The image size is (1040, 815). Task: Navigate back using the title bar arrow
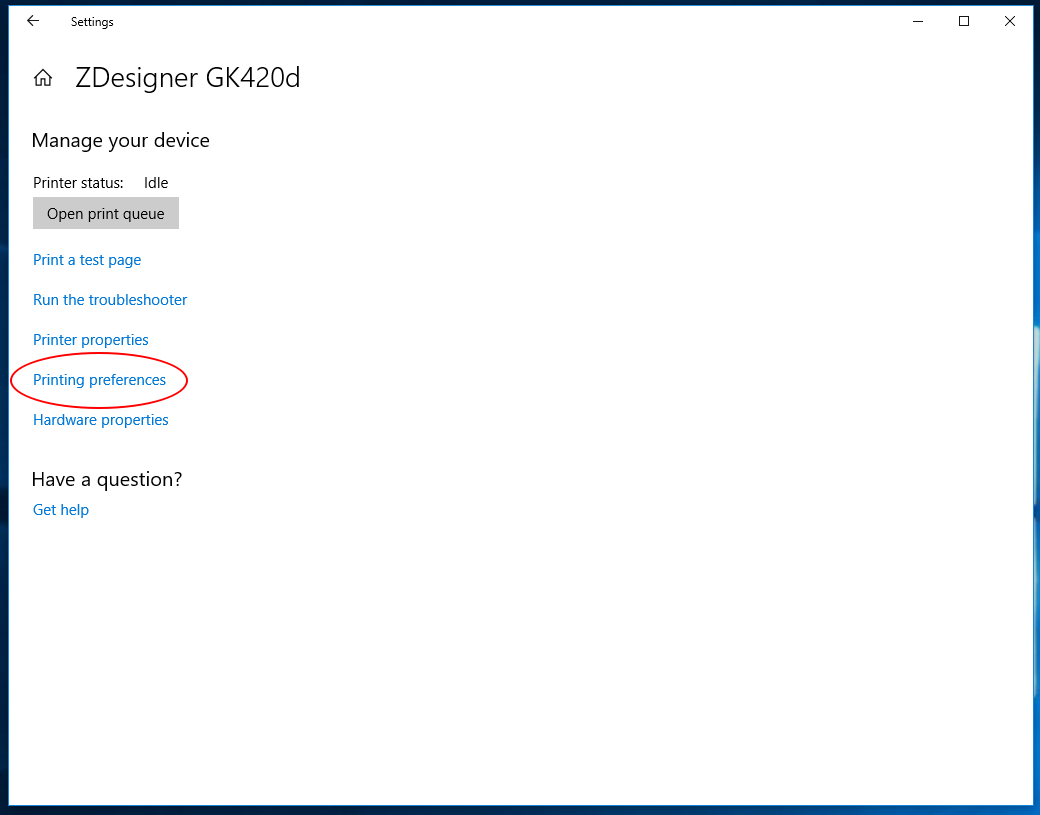32,20
